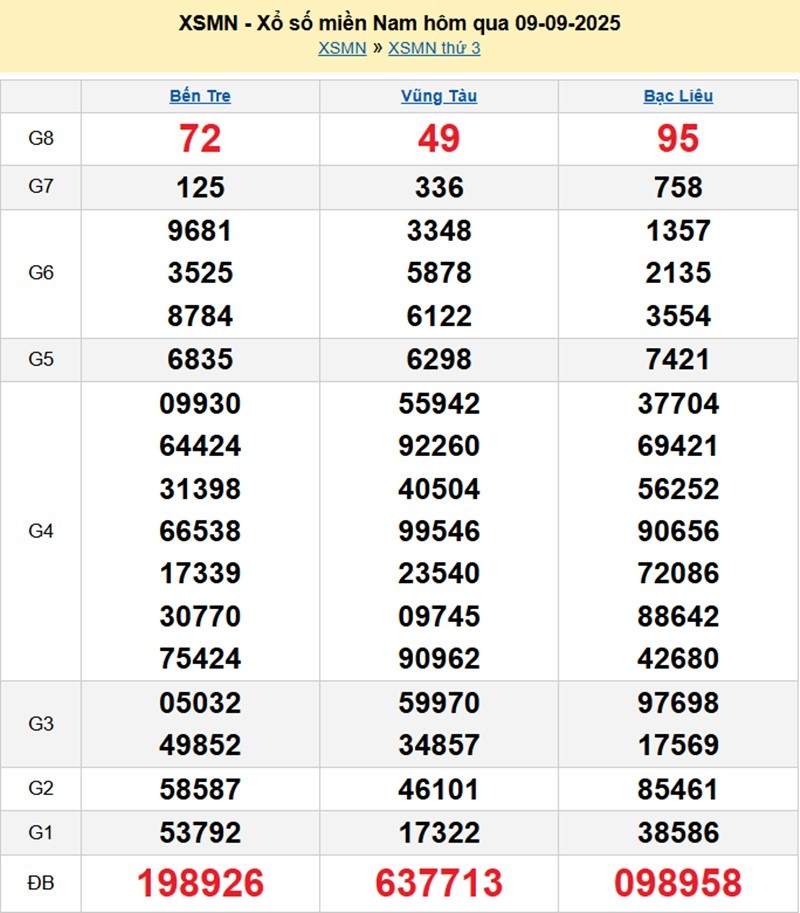This screenshot has width=800, height=913.
Task: Click G4 number 23540
Action: pos(439,574)
